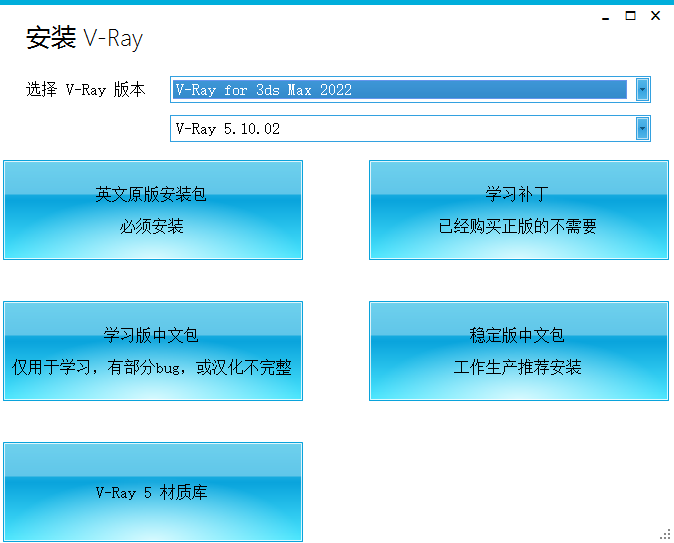Maximize the installer window
The height and width of the screenshot is (543, 674).
pyautogui.click(x=630, y=16)
